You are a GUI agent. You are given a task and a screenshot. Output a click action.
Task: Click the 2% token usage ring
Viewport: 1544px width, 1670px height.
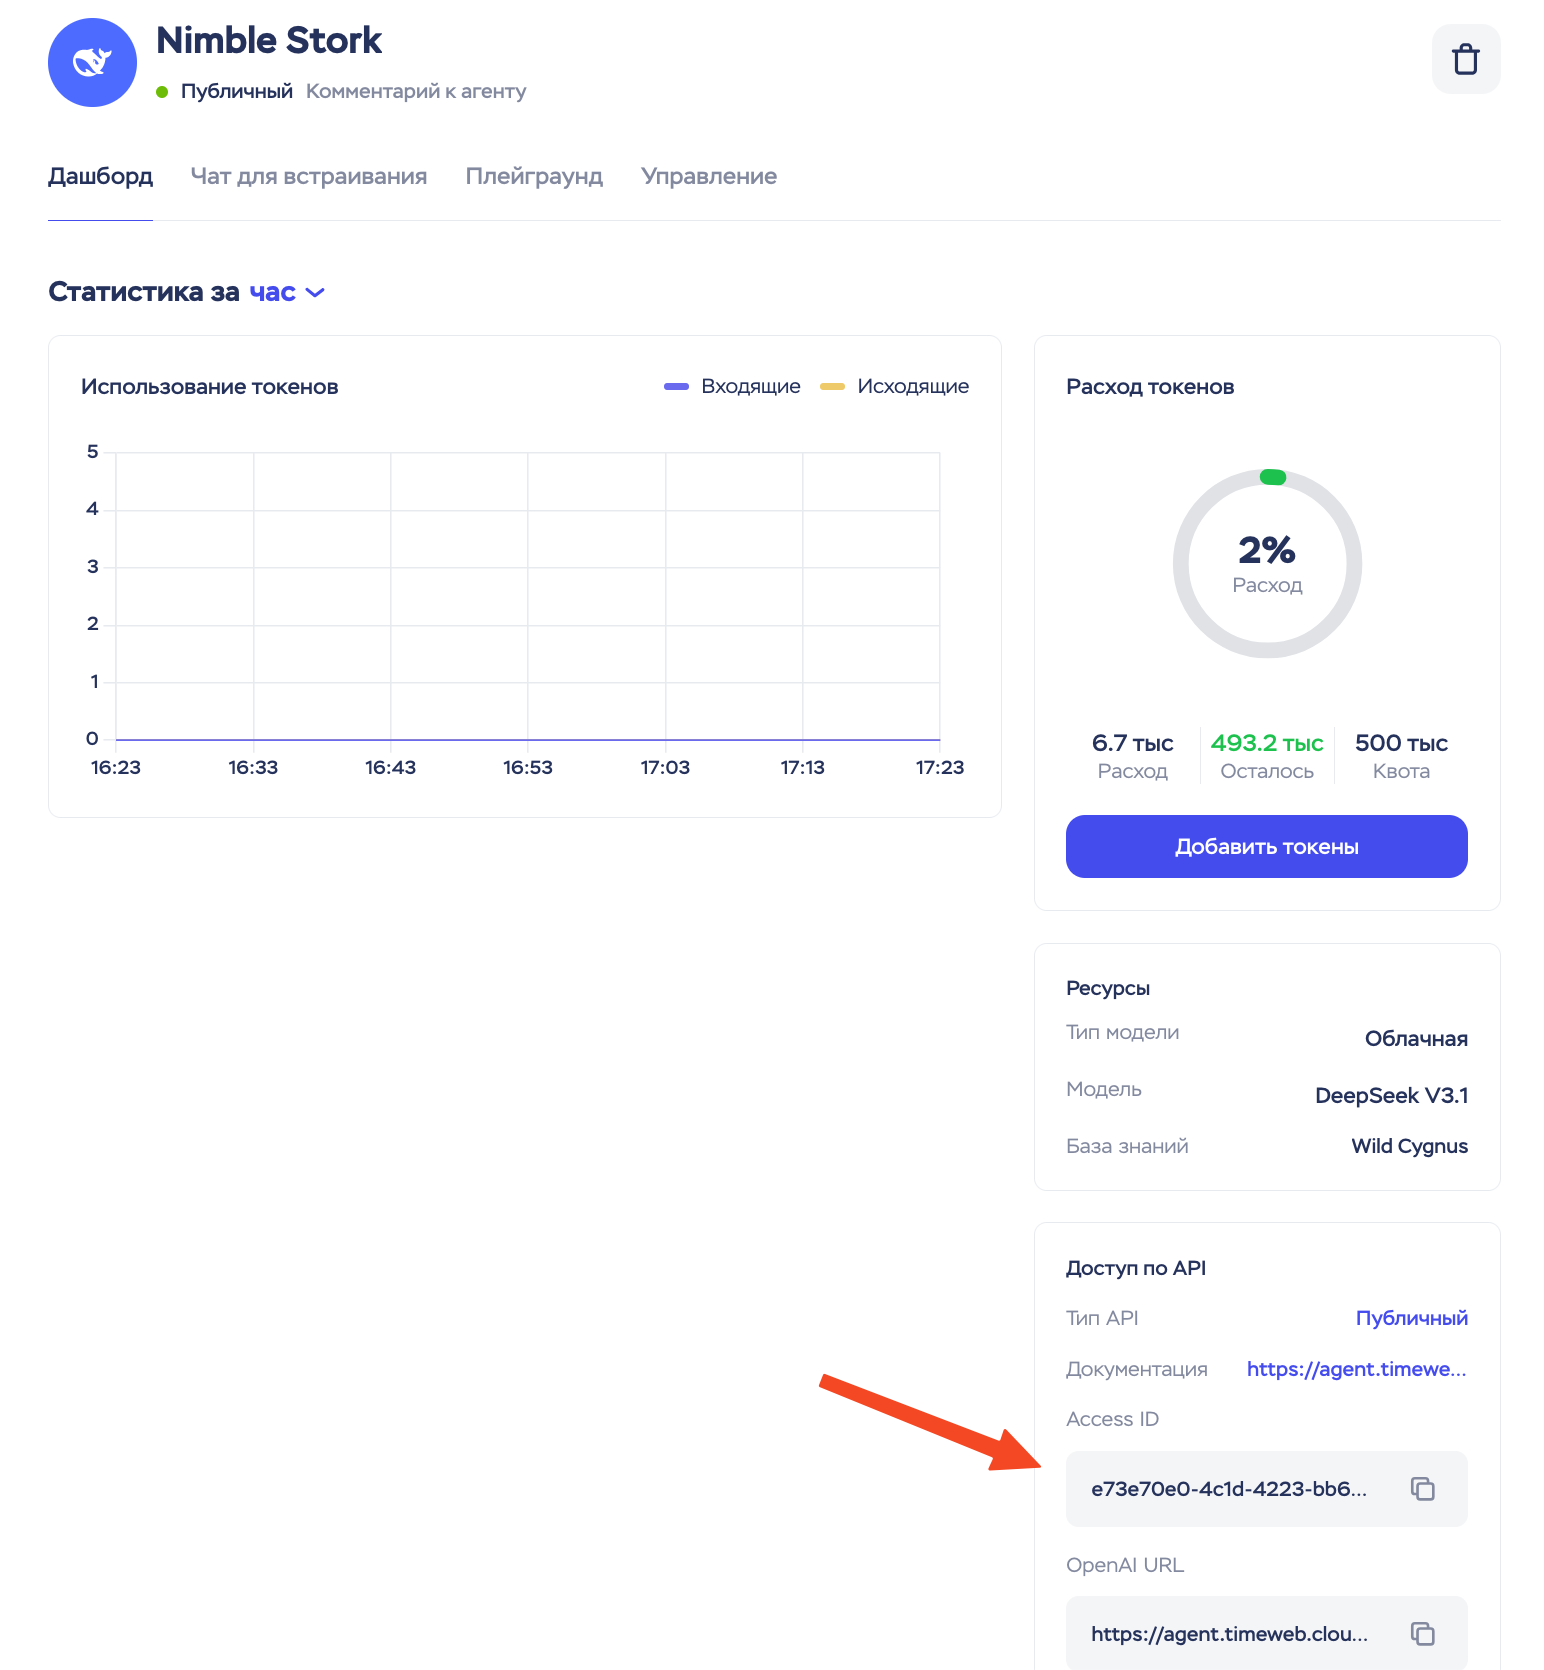pyautogui.click(x=1267, y=563)
